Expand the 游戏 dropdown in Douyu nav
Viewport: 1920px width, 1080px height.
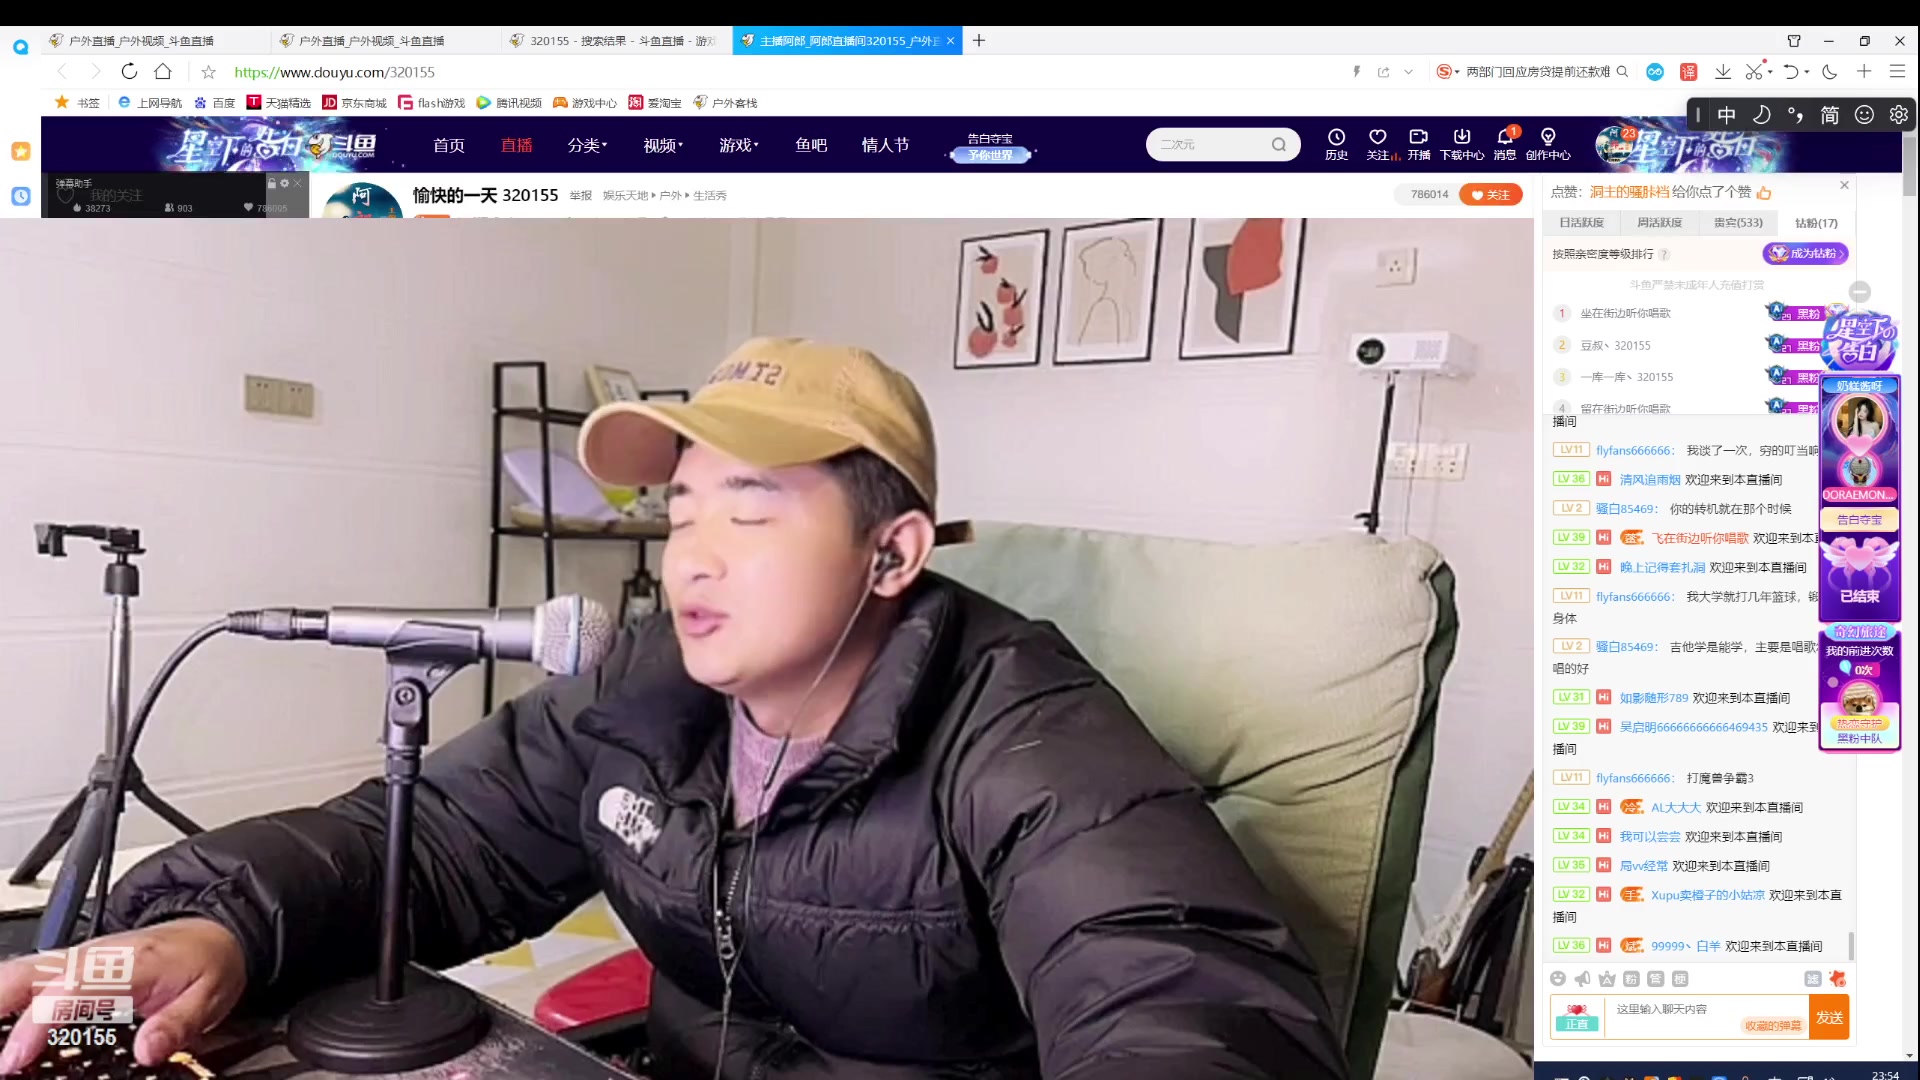tap(739, 145)
